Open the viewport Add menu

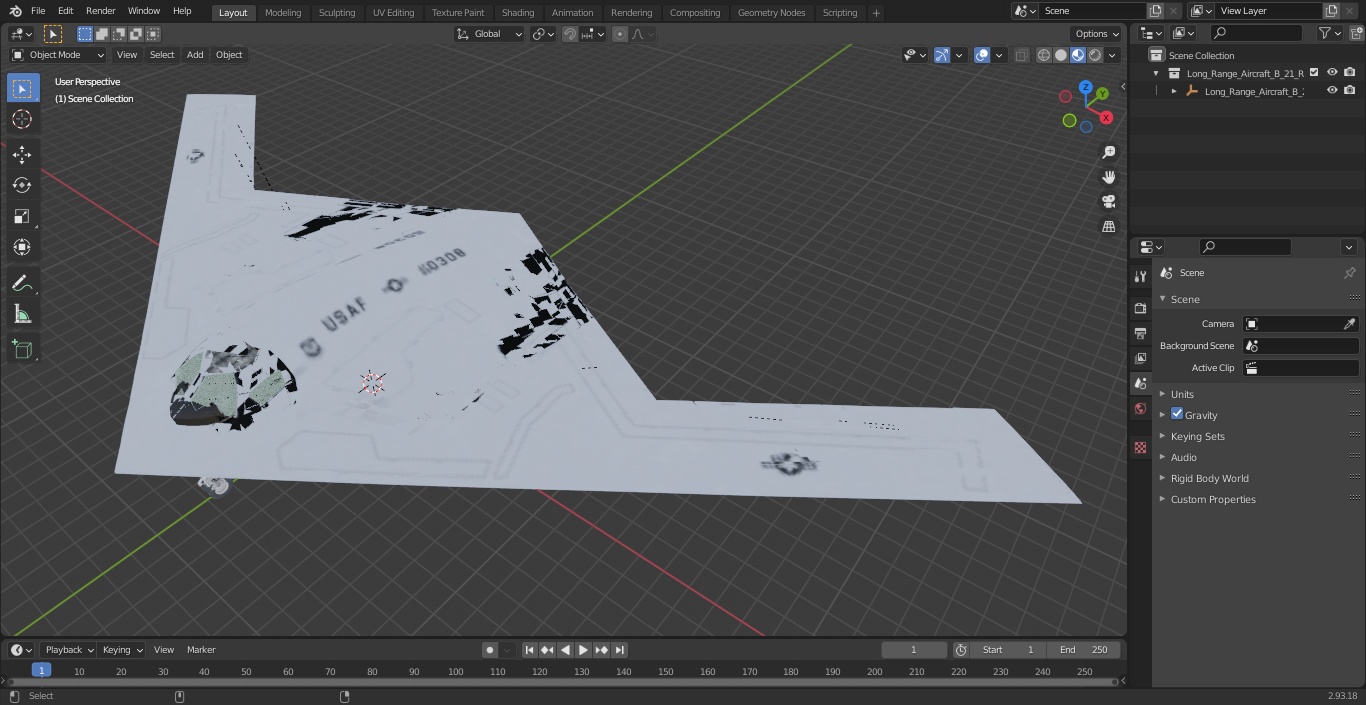195,55
